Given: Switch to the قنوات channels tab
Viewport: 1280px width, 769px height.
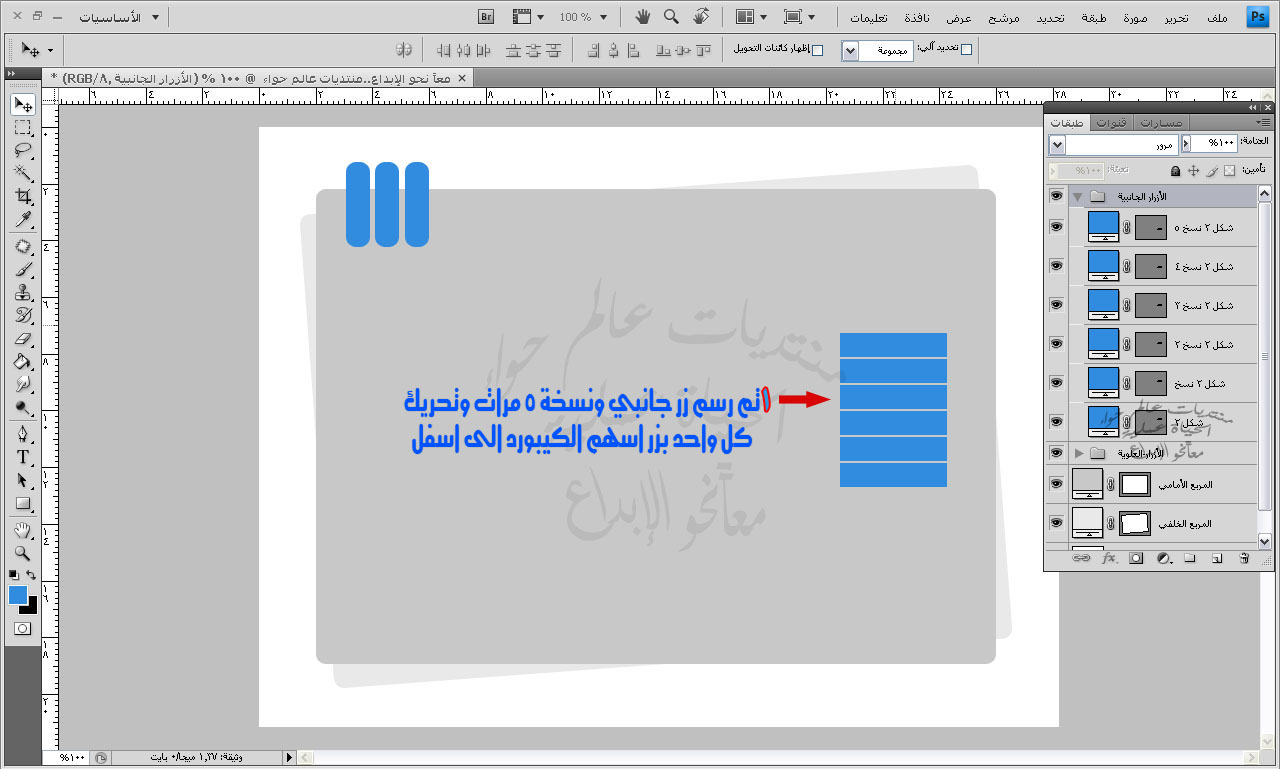Looking at the screenshot, I should [1110, 123].
